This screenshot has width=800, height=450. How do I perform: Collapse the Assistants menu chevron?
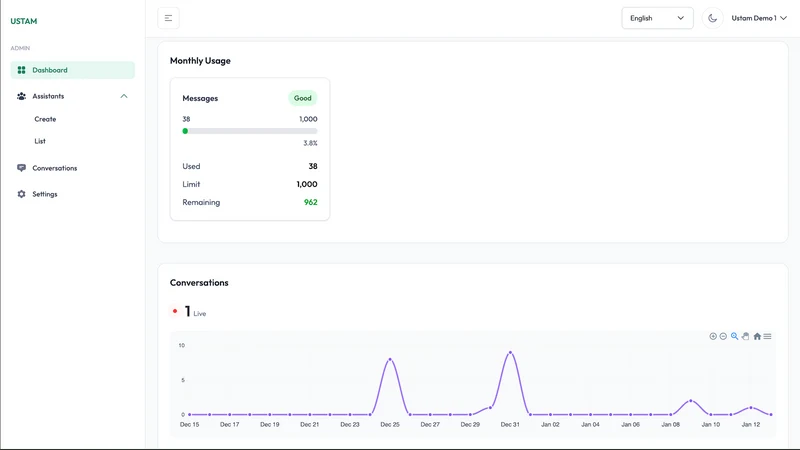(124, 96)
